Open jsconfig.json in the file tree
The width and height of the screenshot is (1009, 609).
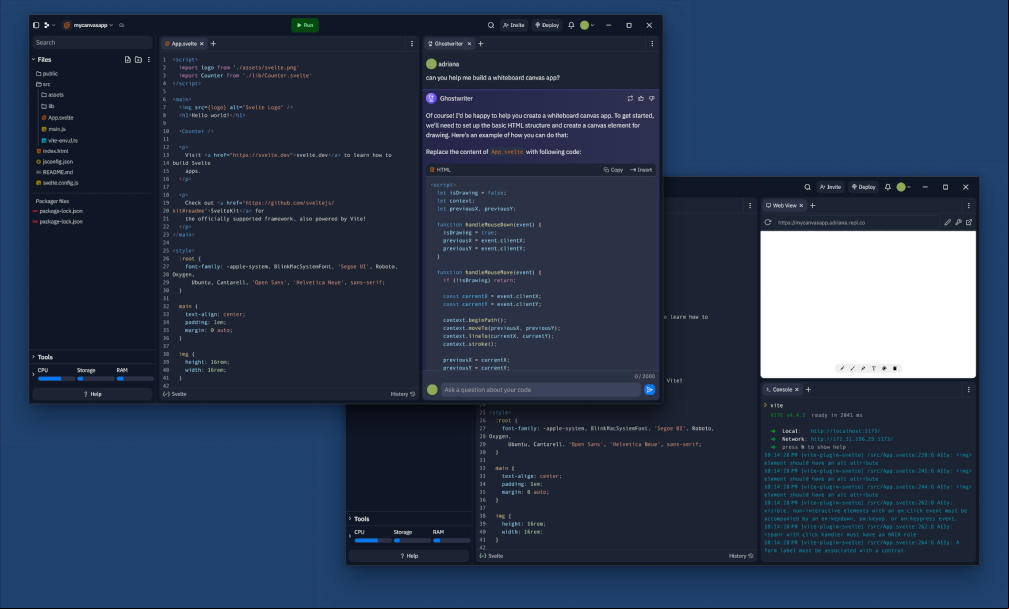pyautogui.click(x=55, y=162)
